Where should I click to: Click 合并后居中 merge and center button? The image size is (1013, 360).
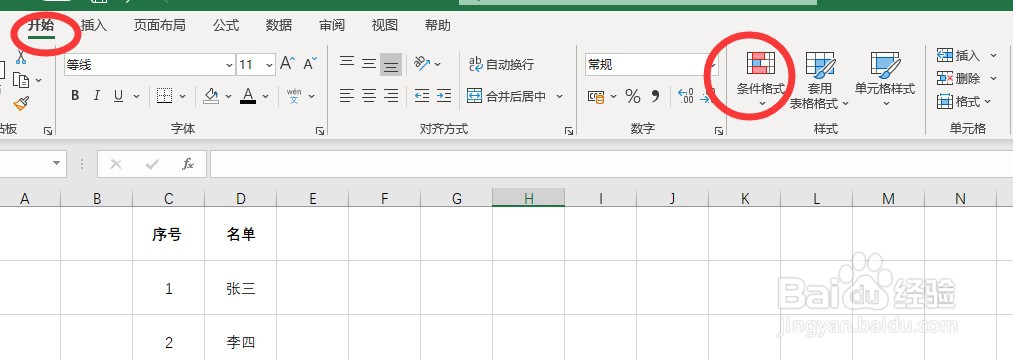click(506, 96)
